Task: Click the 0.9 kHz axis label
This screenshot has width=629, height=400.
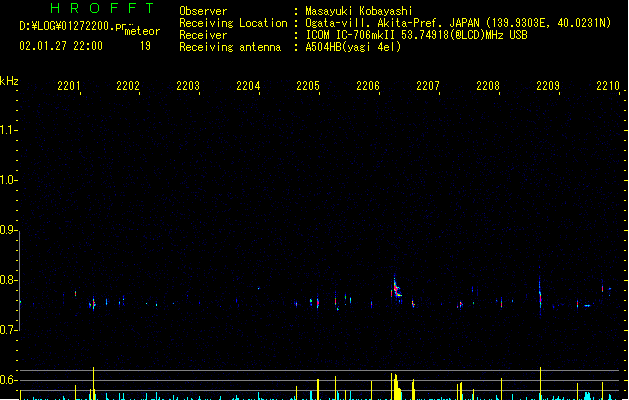Action: coord(8,230)
